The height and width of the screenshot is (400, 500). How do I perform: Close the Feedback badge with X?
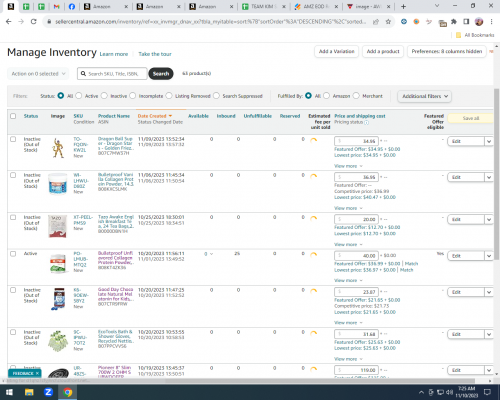[37, 373]
